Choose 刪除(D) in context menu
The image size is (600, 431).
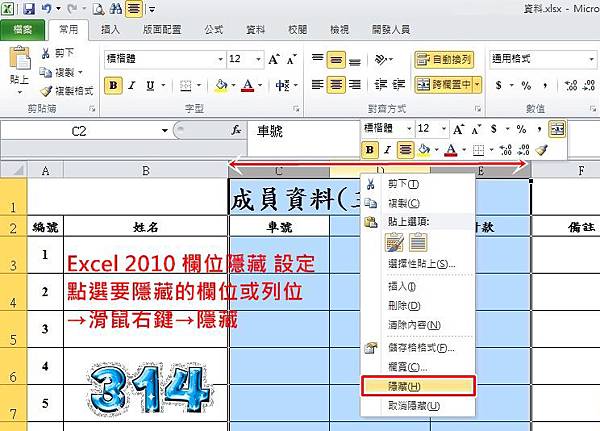tap(418, 306)
